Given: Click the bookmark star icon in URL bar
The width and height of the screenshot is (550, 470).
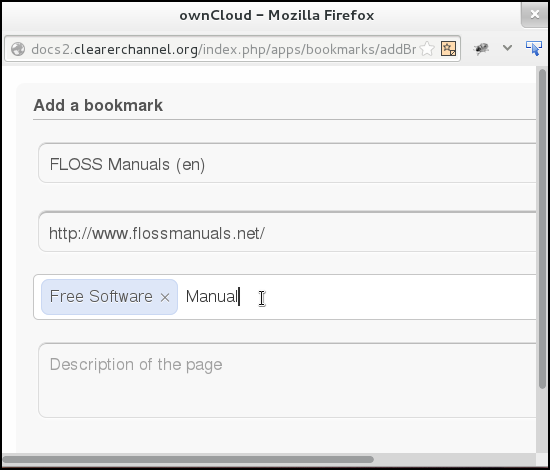Looking at the screenshot, I should [x=427, y=49].
